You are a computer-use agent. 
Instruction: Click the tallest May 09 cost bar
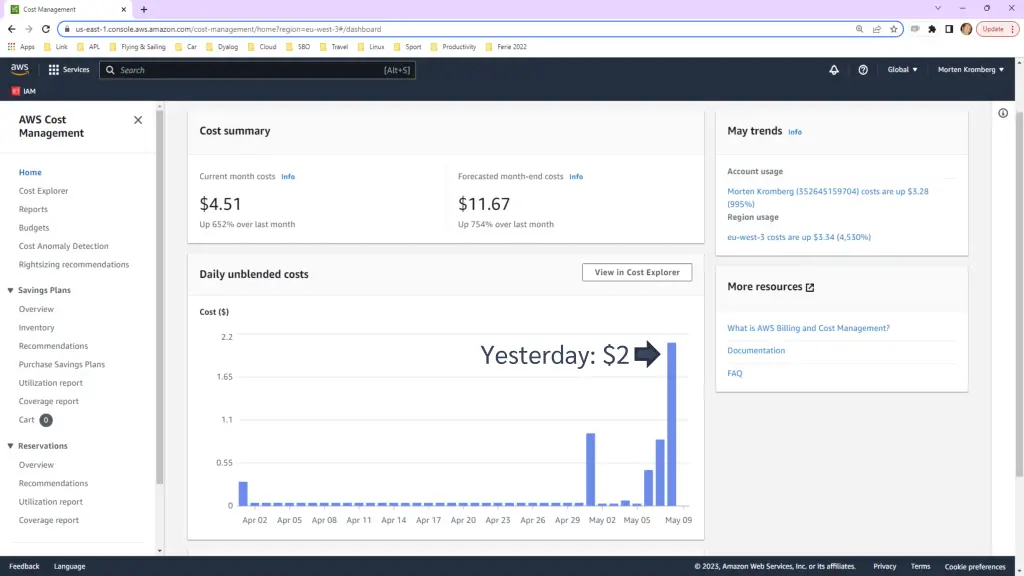[x=671, y=424]
